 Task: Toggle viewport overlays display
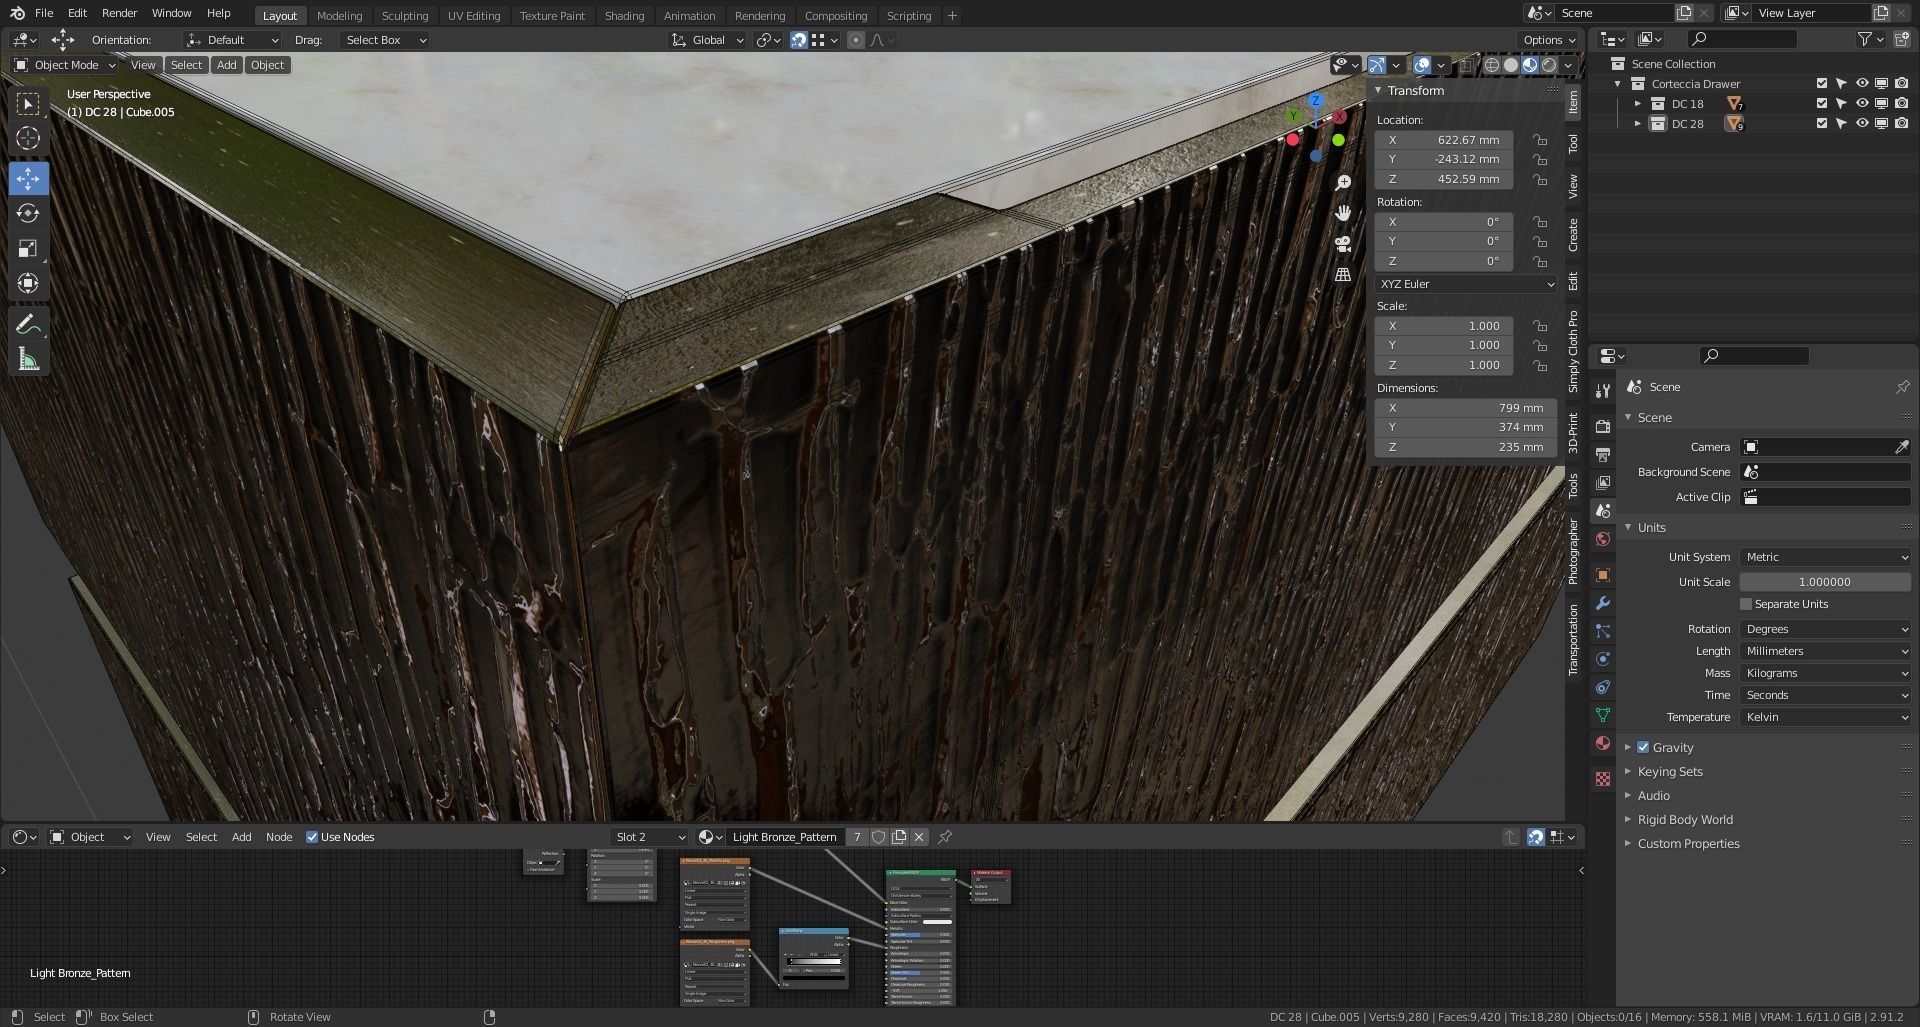pyautogui.click(x=1422, y=65)
